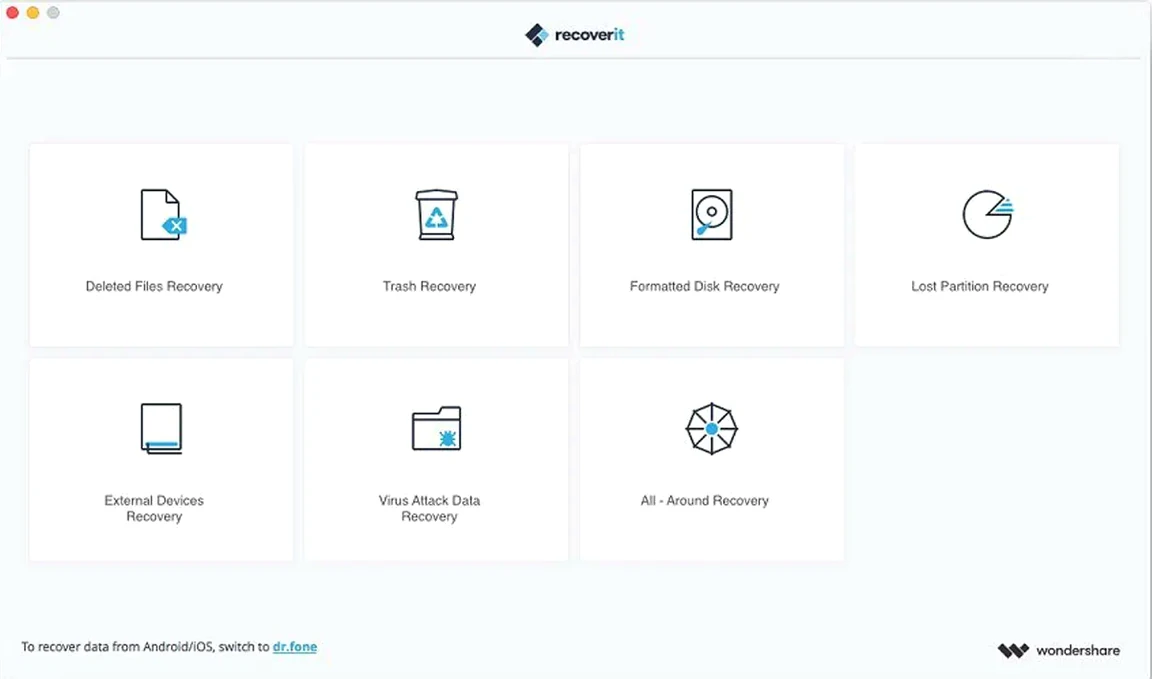
Task: Close the Recoverit window with red button
Action: pos(12,12)
